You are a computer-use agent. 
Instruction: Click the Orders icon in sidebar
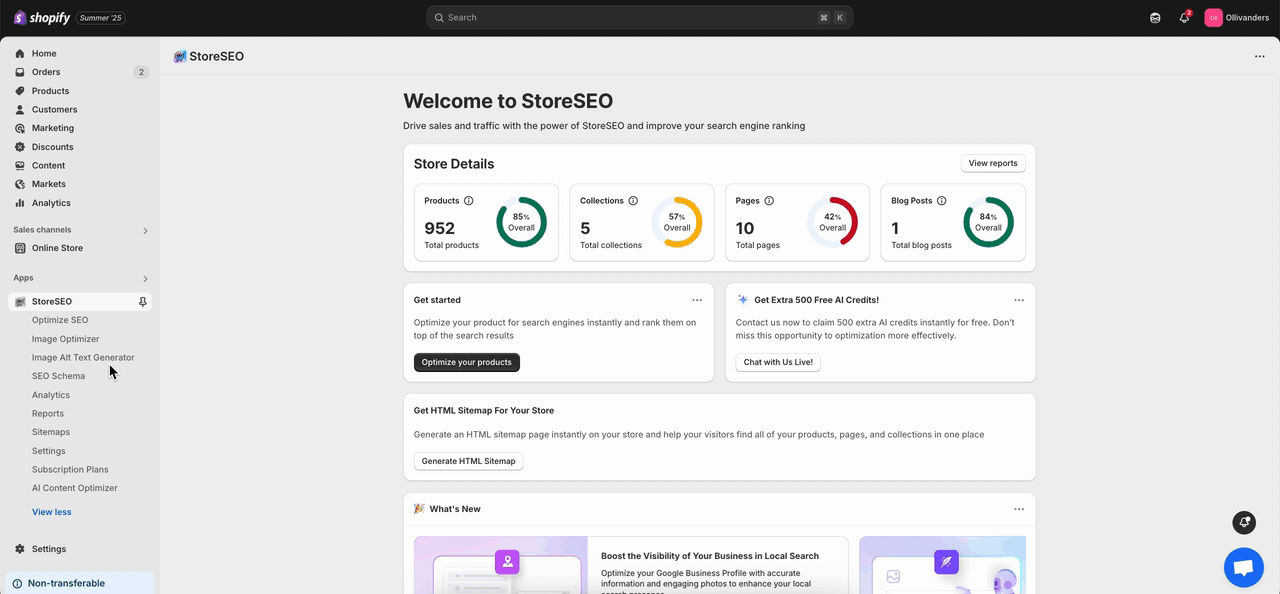click(20, 72)
